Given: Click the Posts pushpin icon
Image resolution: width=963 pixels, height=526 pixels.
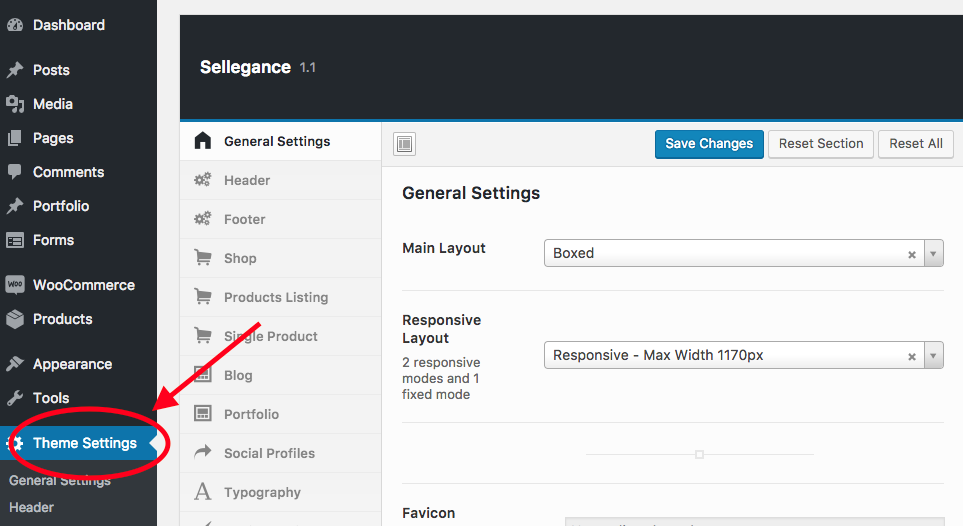Looking at the screenshot, I should 15,70.
